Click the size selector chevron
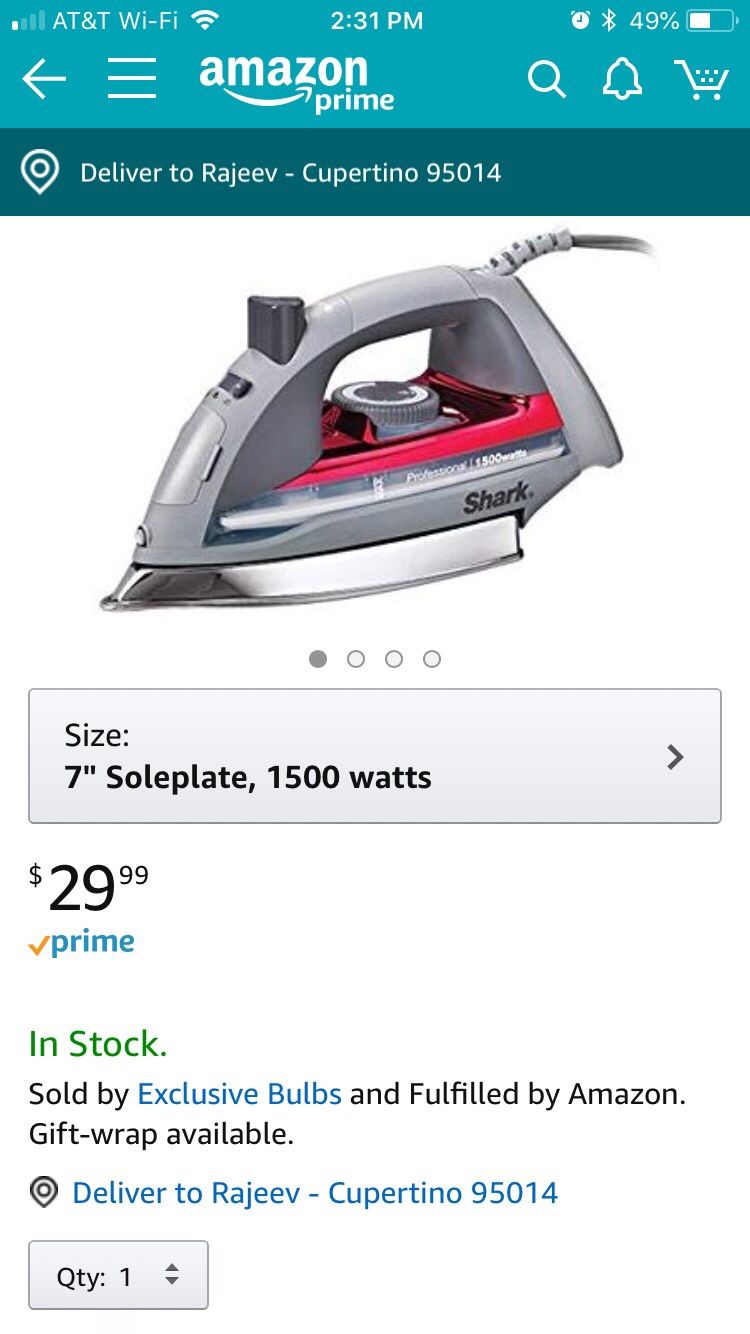750x1334 pixels. [676, 757]
